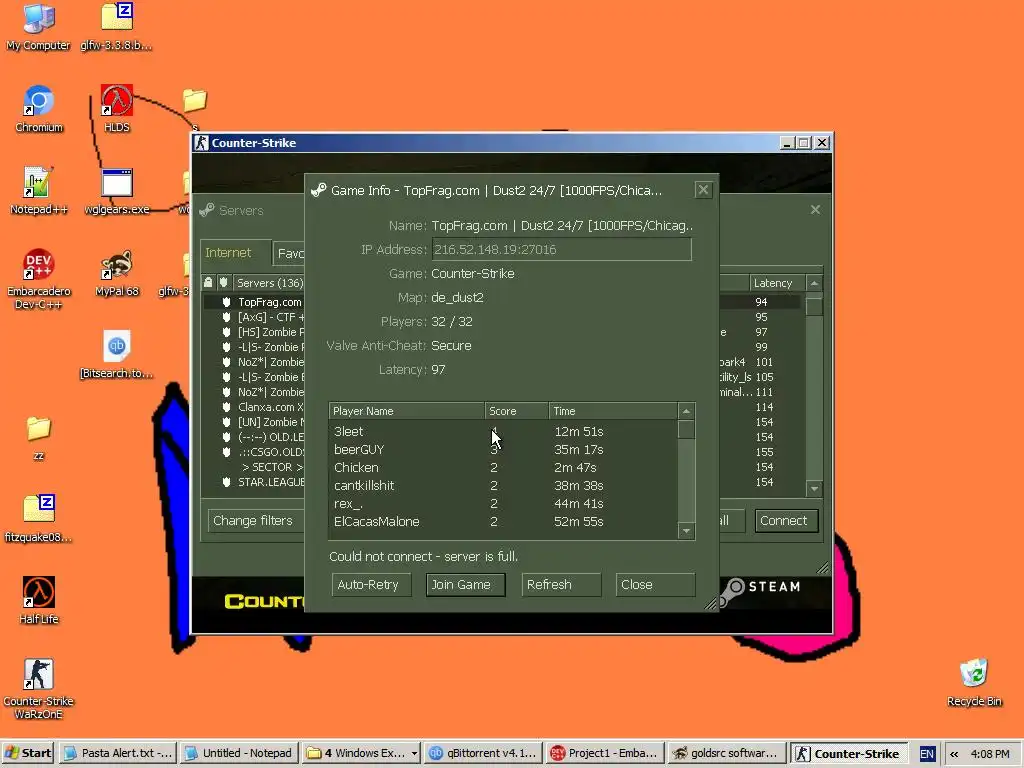Click the Steam icon in Game Info title
Viewport: 1024px width, 768px height.
319,190
